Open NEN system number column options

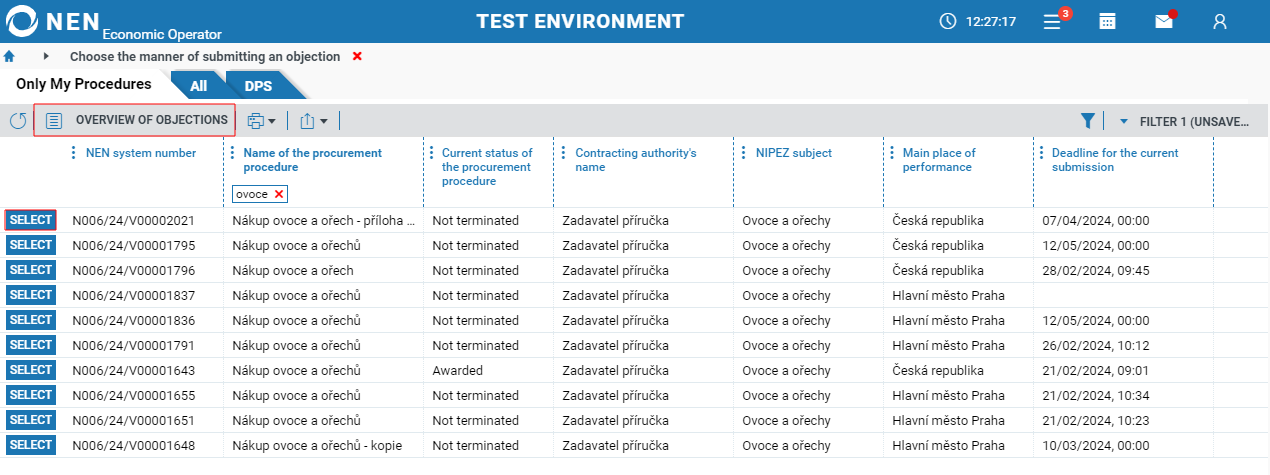pyautogui.click(x=73, y=153)
